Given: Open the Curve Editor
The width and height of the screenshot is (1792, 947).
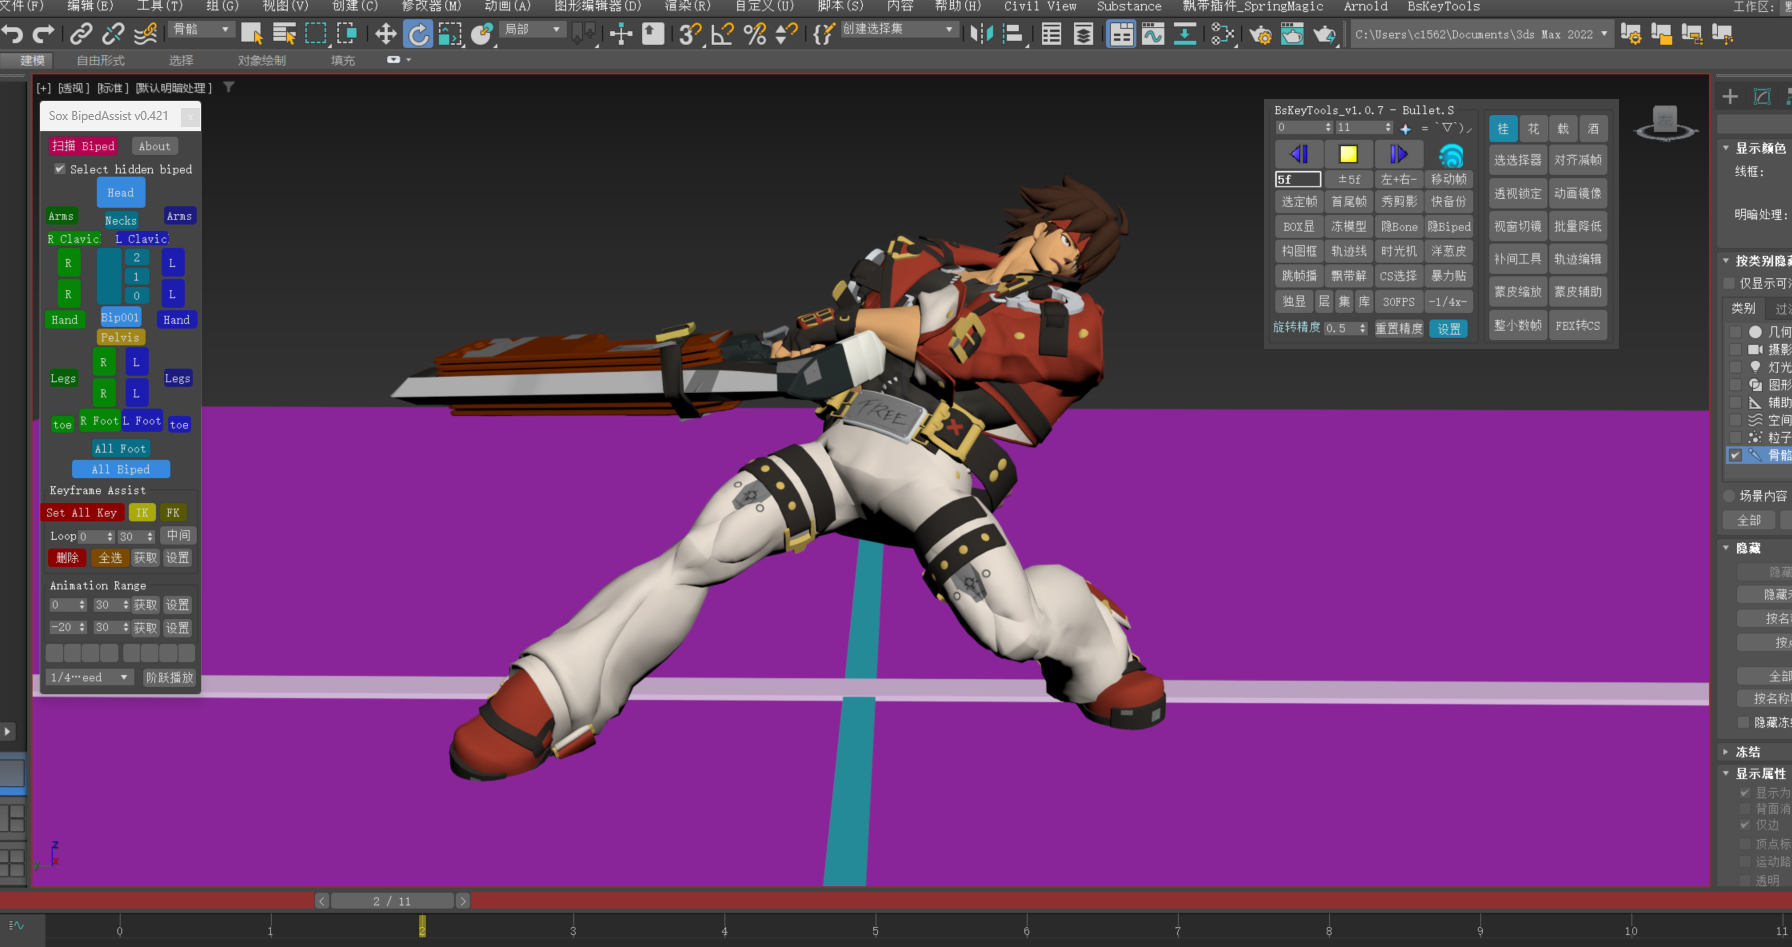Looking at the screenshot, I should point(1153,34).
